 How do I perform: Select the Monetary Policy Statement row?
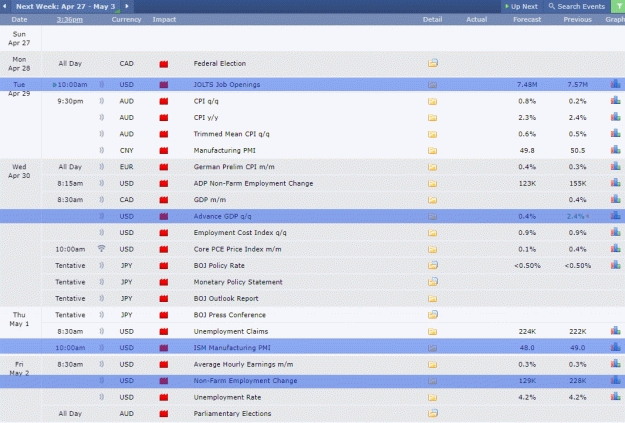[312, 282]
